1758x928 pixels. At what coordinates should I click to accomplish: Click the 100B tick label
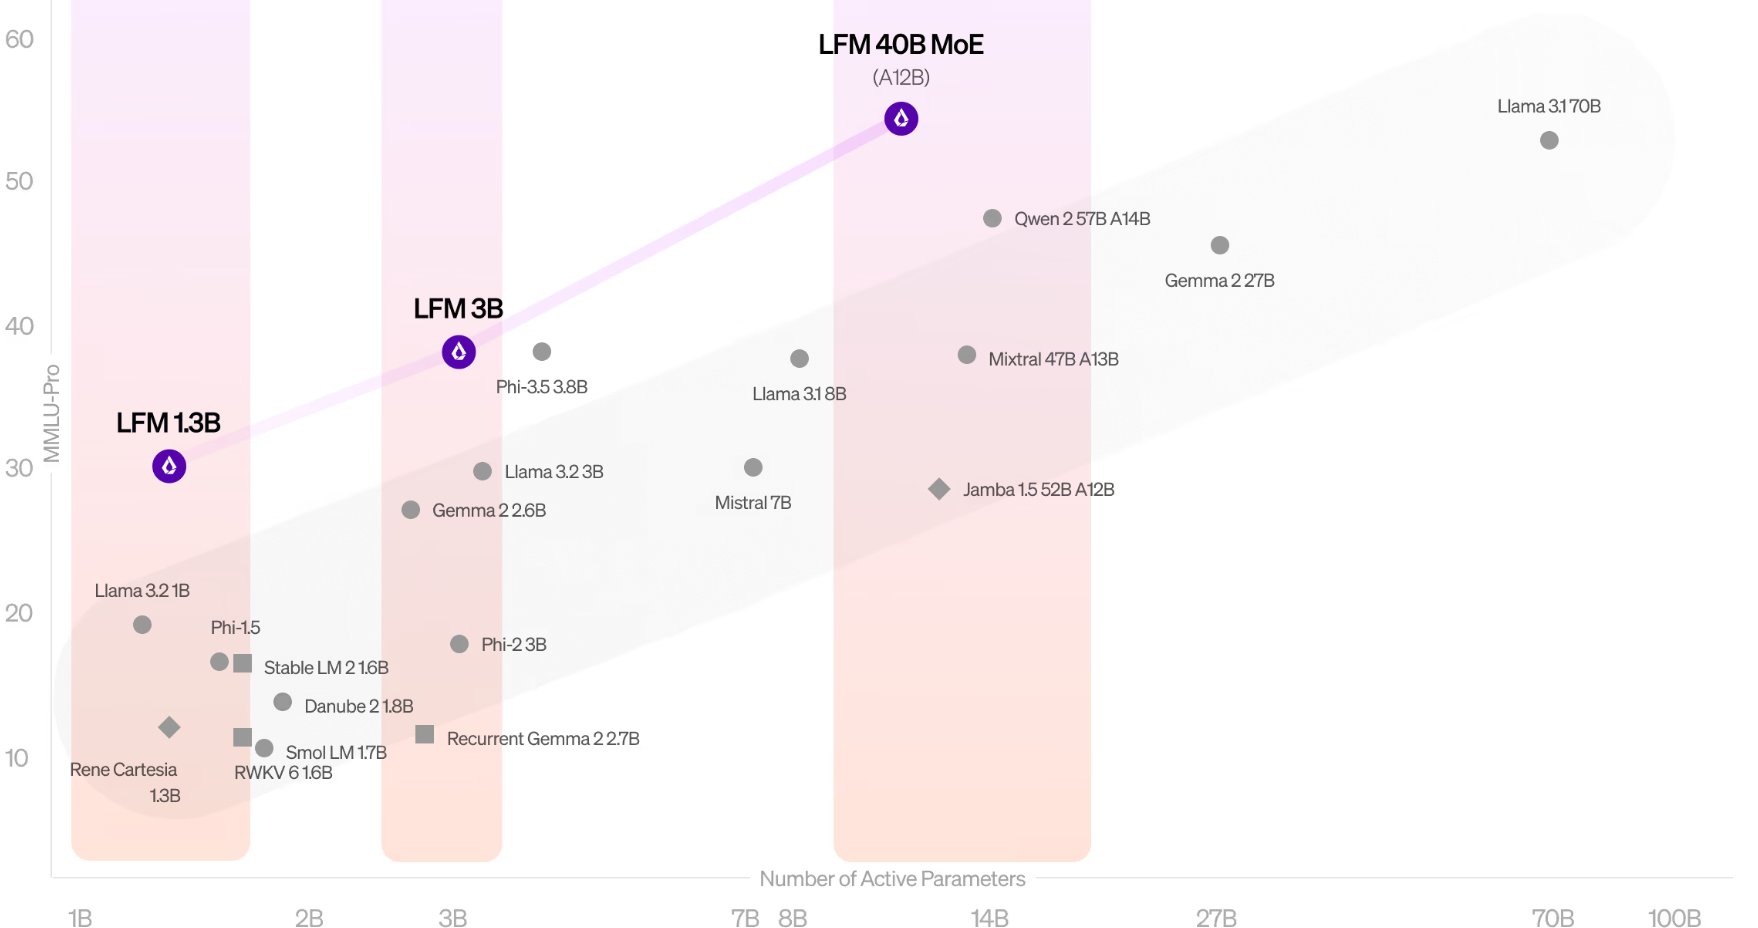coord(1674,918)
